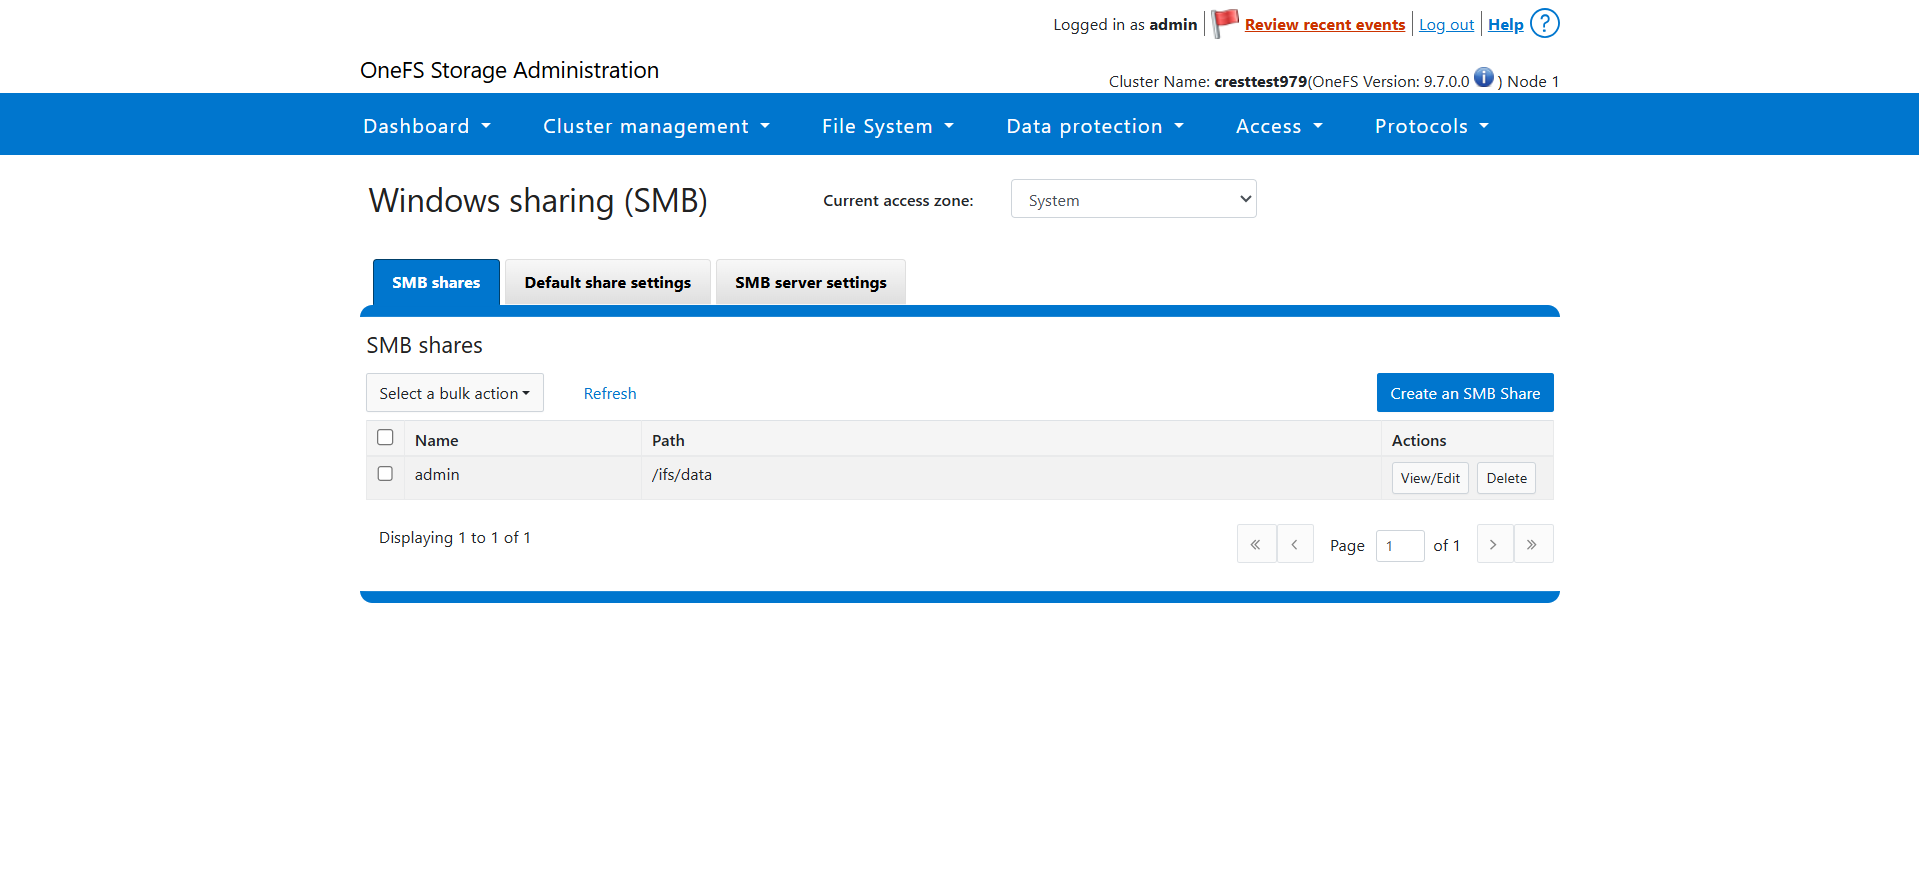Go to previous page of SMB shares
The image size is (1919, 885).
tap(1295, 544)
